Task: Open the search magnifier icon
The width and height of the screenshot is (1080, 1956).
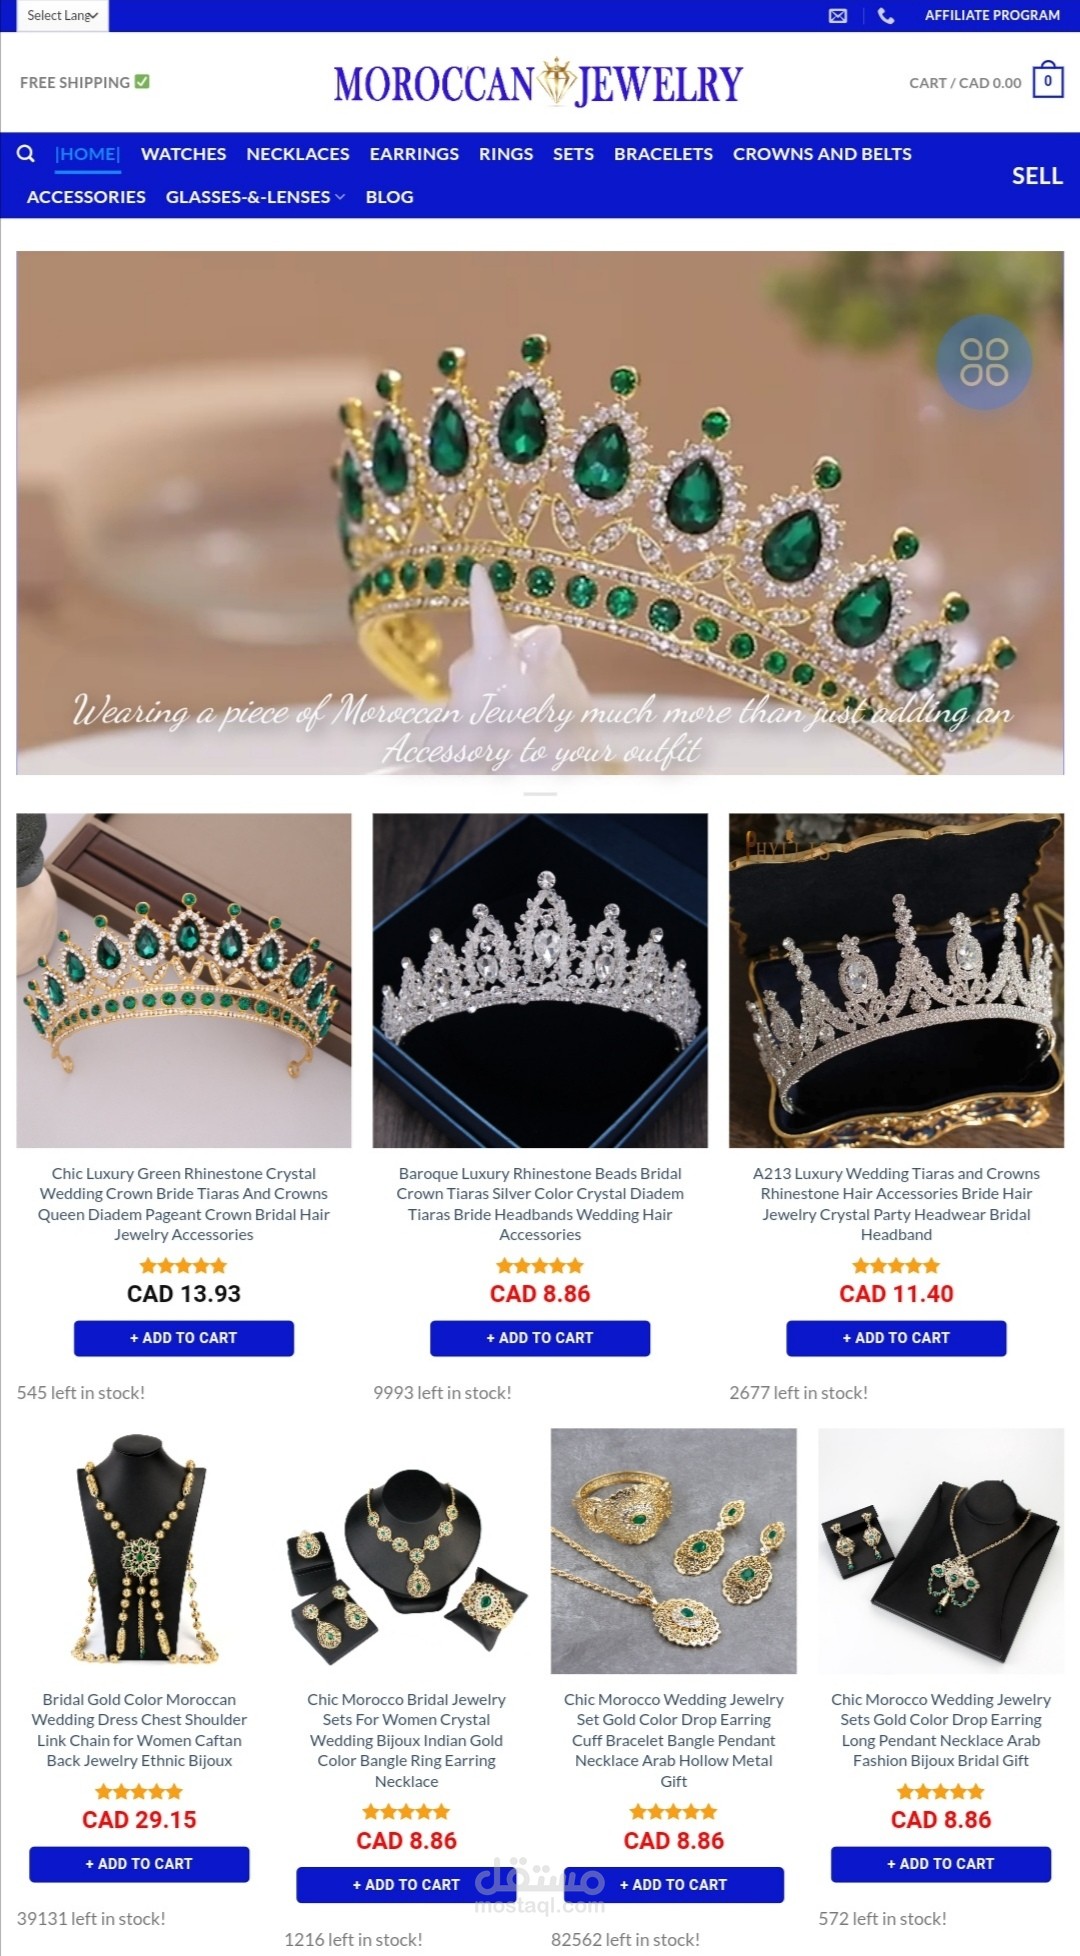Action: (x=26, y=153)
